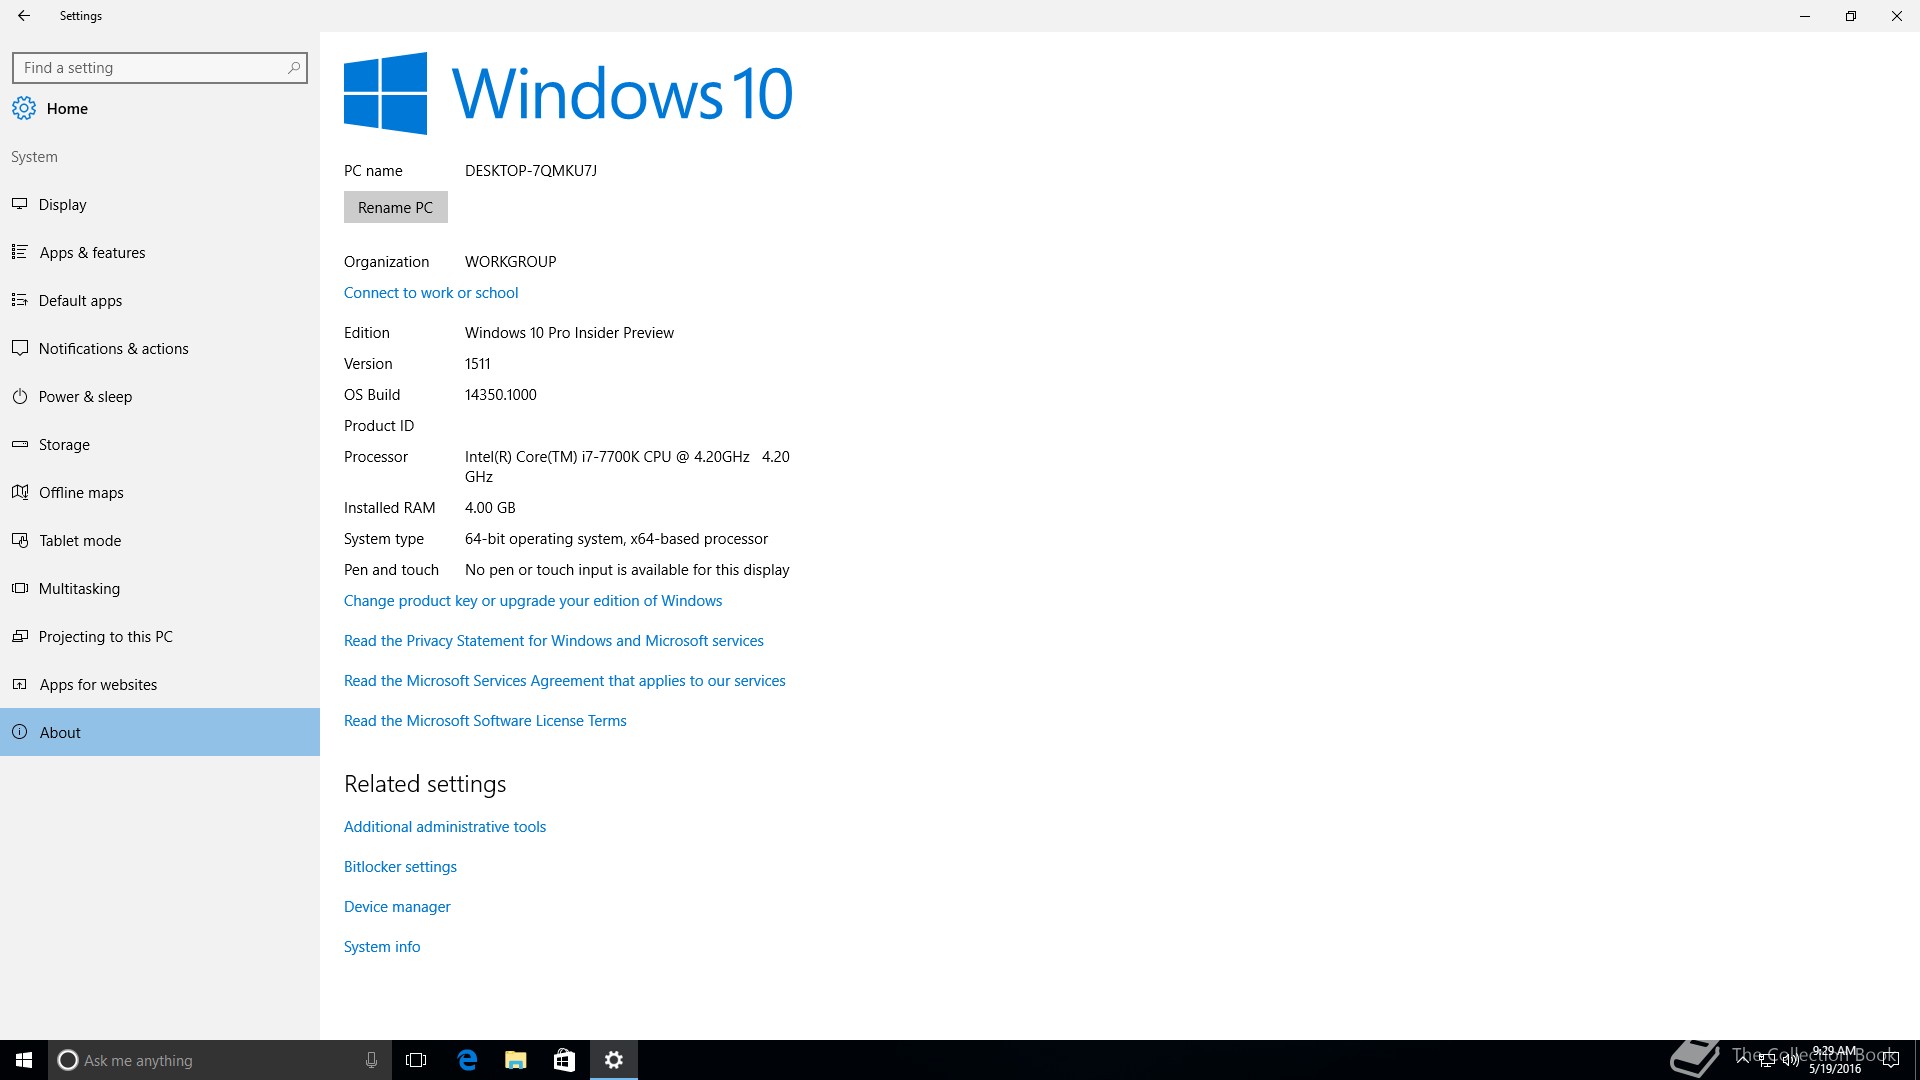Open Change product key or upgrade link
This screenshot has height=1080, width=1920.
(532, 601)
